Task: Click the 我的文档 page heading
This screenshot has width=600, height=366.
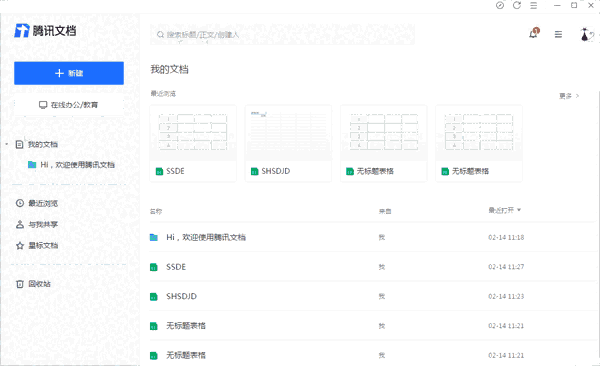Action: [x=170, y=69]
